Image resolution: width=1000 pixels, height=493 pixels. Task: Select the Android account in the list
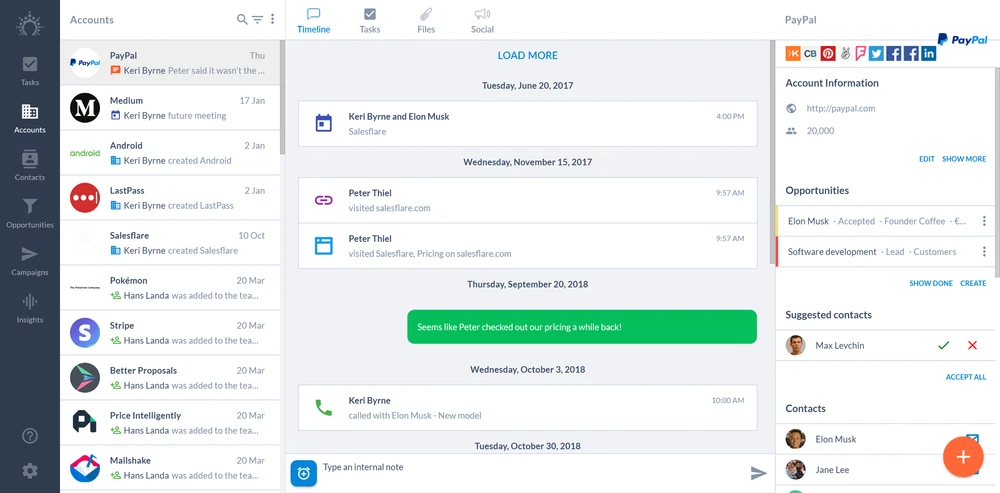click(170, 153)
